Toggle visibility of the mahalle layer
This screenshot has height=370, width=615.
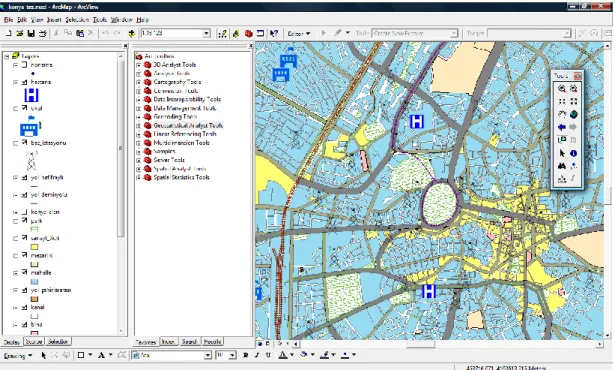(x=24, y=273)
